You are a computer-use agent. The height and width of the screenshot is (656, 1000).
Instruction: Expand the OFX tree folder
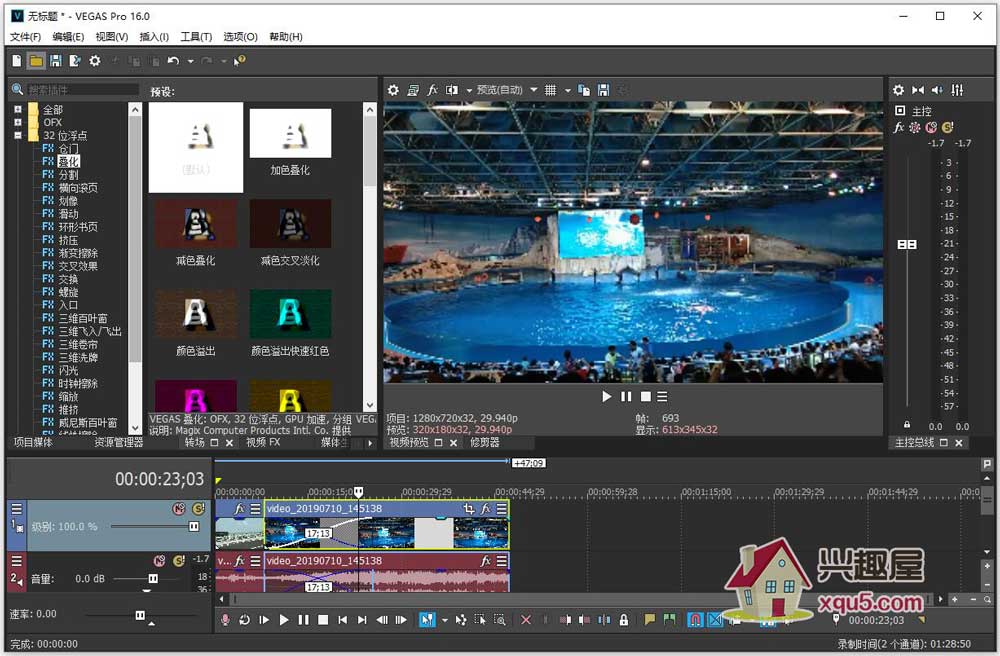18,122
